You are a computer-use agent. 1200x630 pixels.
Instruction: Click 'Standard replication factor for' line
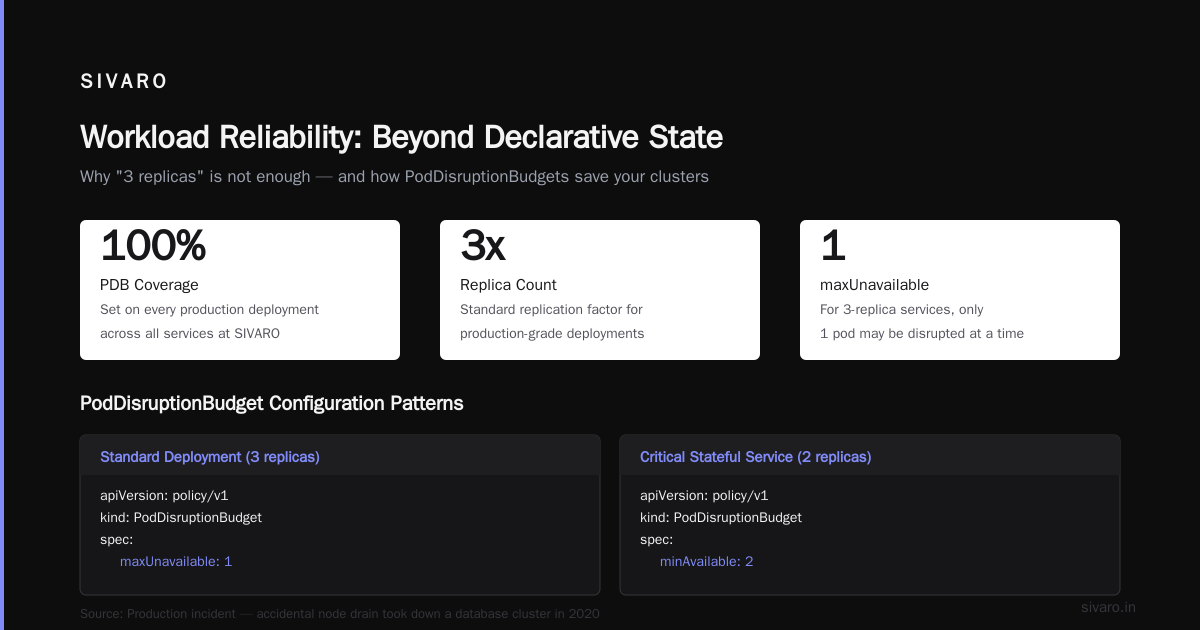(x=551, y=310)
